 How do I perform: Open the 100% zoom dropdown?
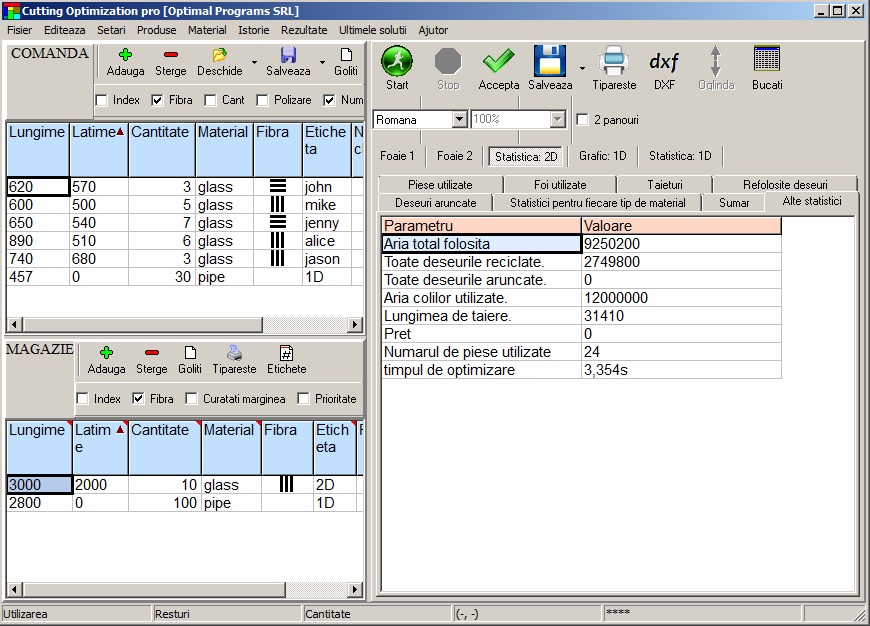[557, 118]
